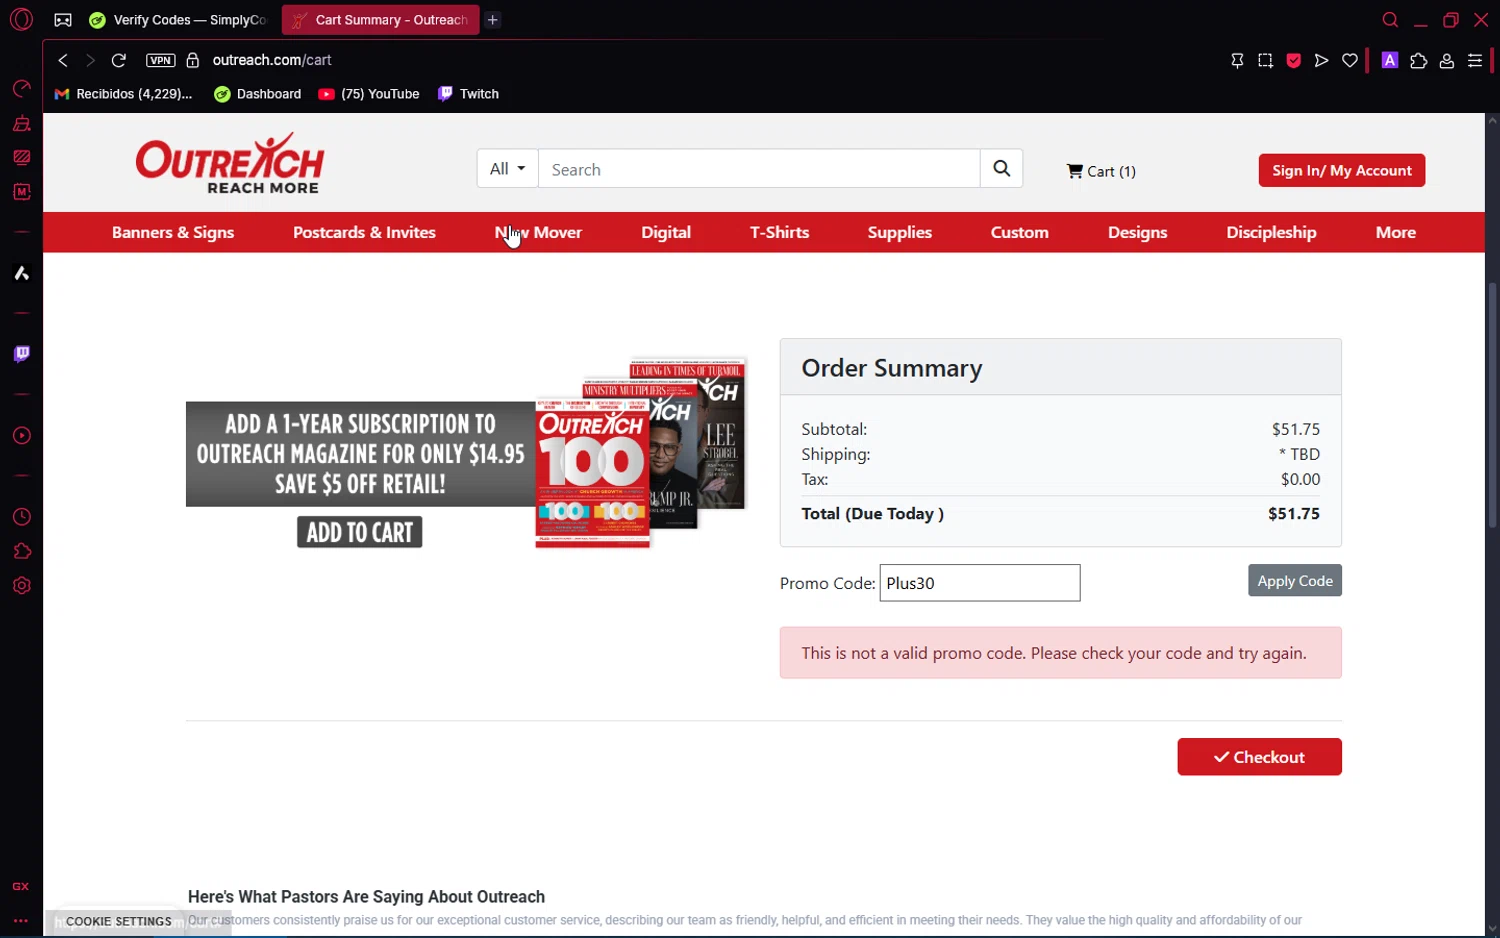Screen dimensions: 1500x938
Task: Open Easy Setup sliders icon
Action: [x=1474, y=61]
